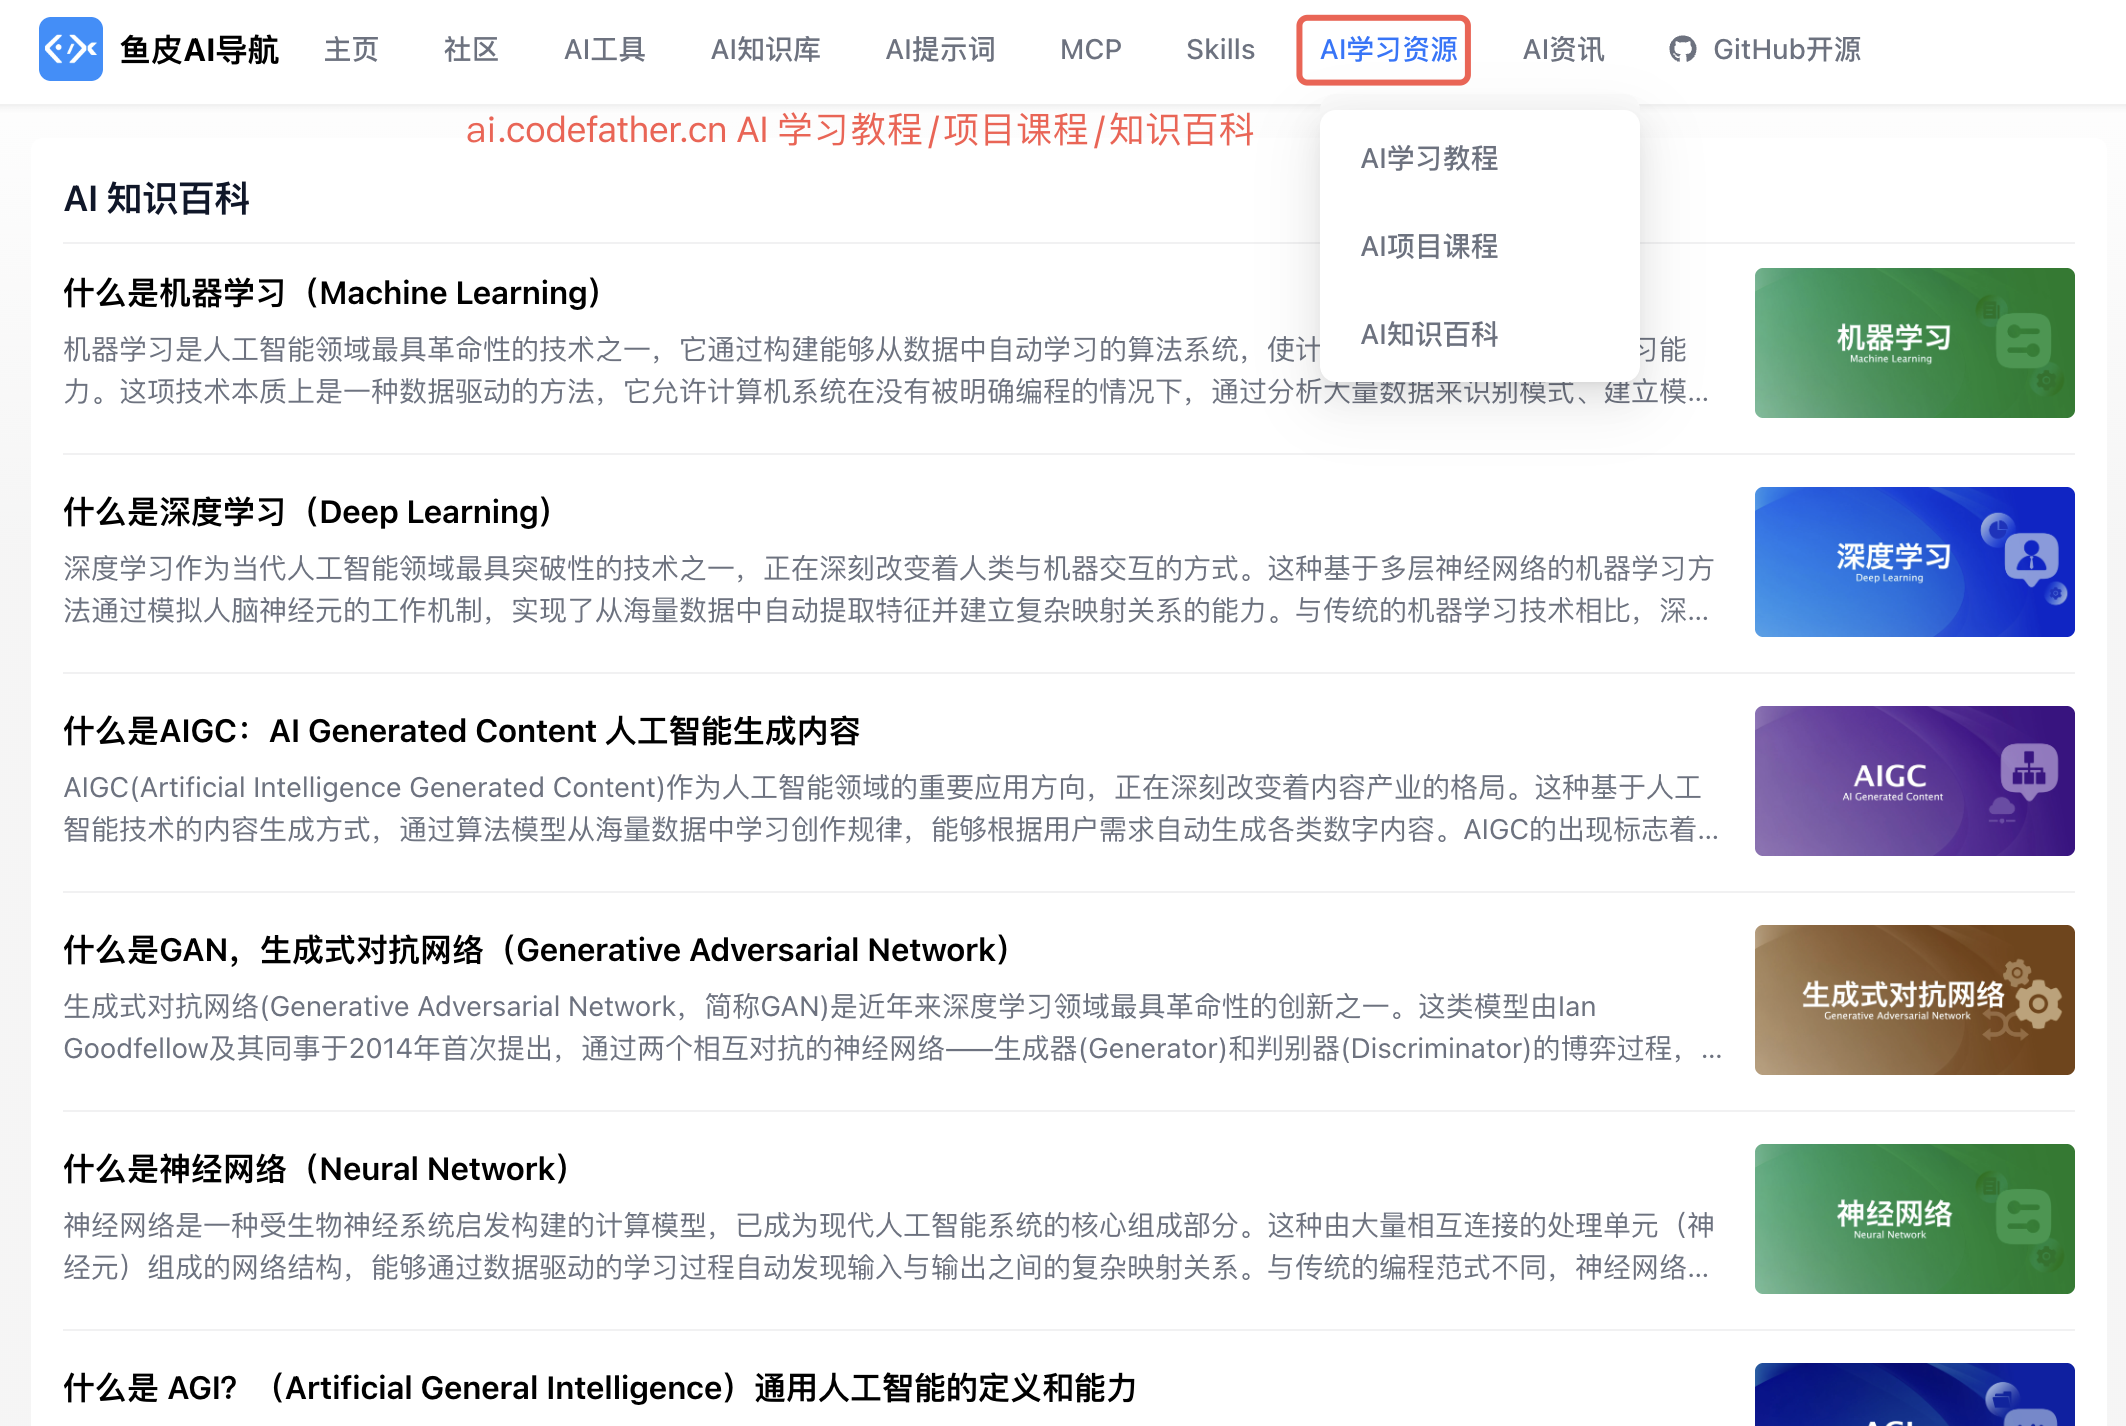Viewport: 2126px width, 1426px height.
Task: Select AI学习教程 from the dropdown
Action: click(1428, 158)
